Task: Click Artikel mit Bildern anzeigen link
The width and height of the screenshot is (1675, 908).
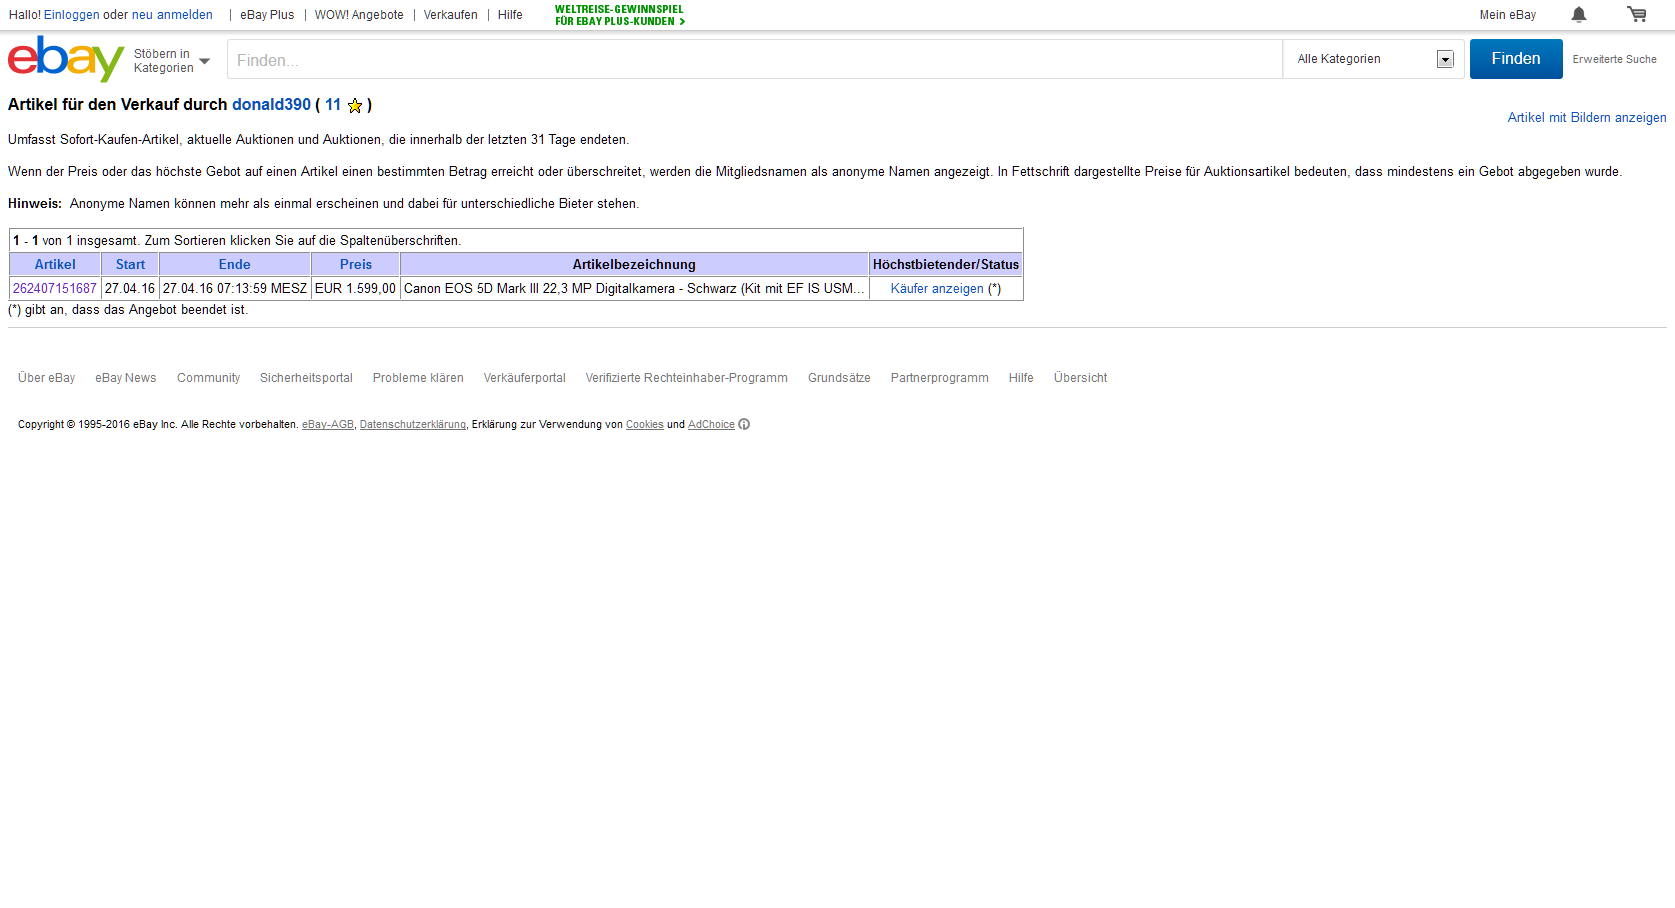Action: pyautogui.click(x=1587, y=117)
